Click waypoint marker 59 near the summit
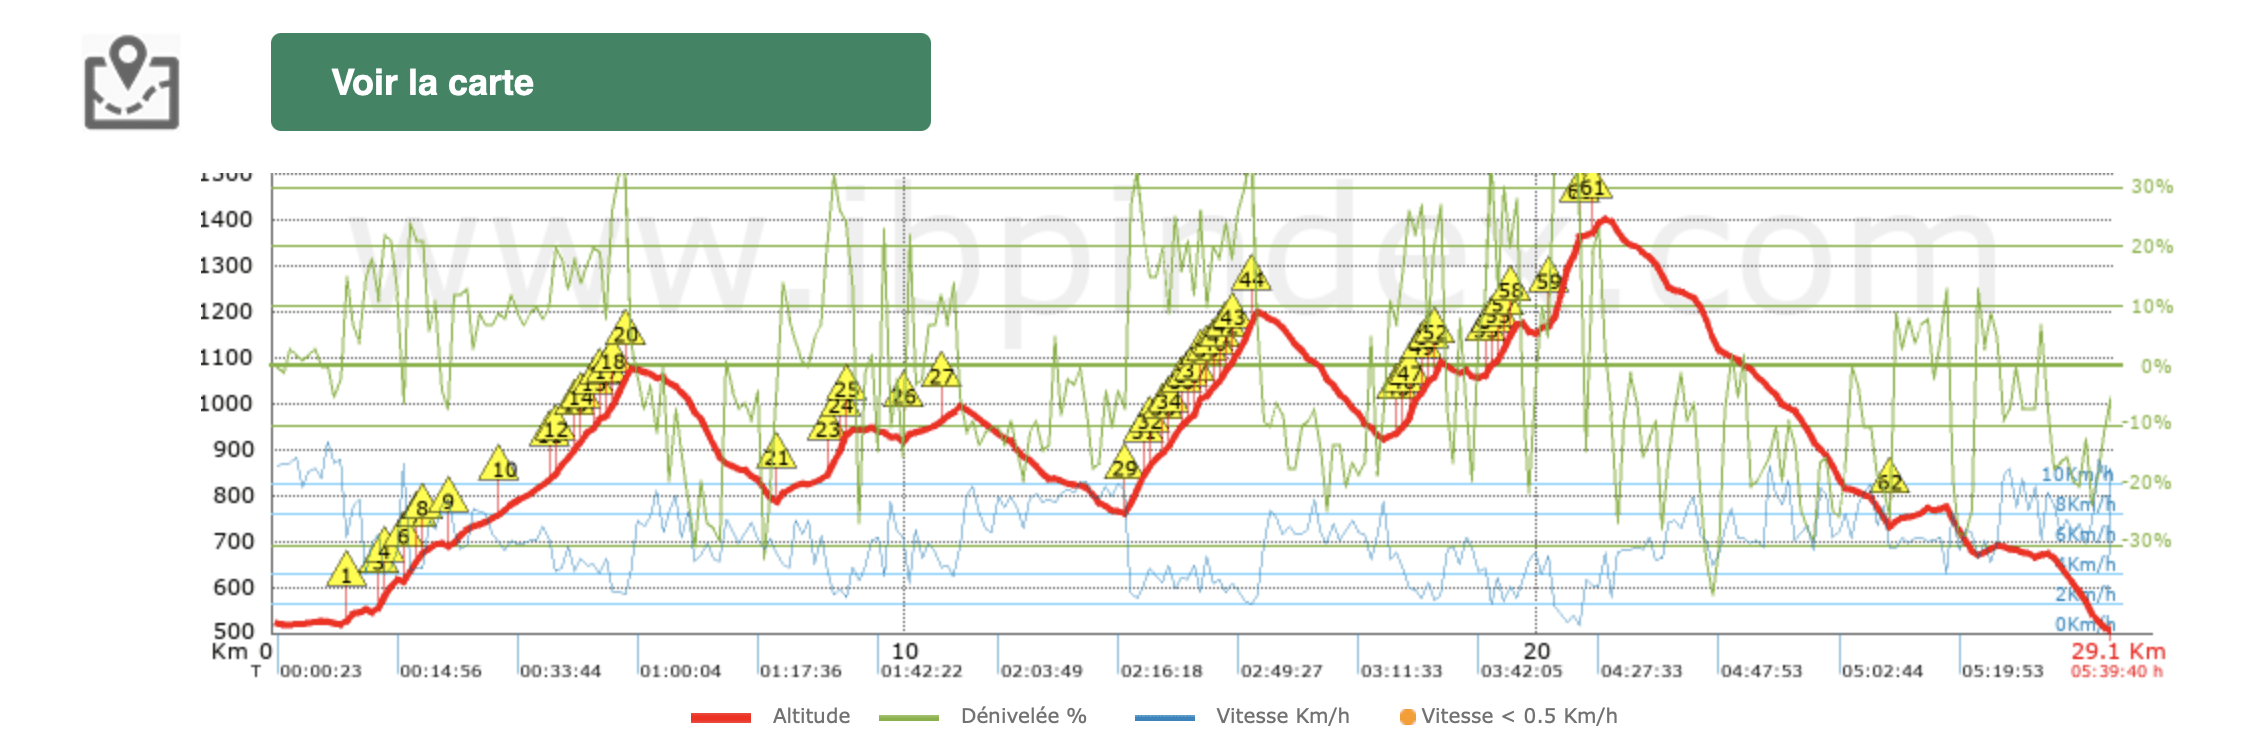Viewport: 2260px width, 754px height. (x=1548, y=280)
